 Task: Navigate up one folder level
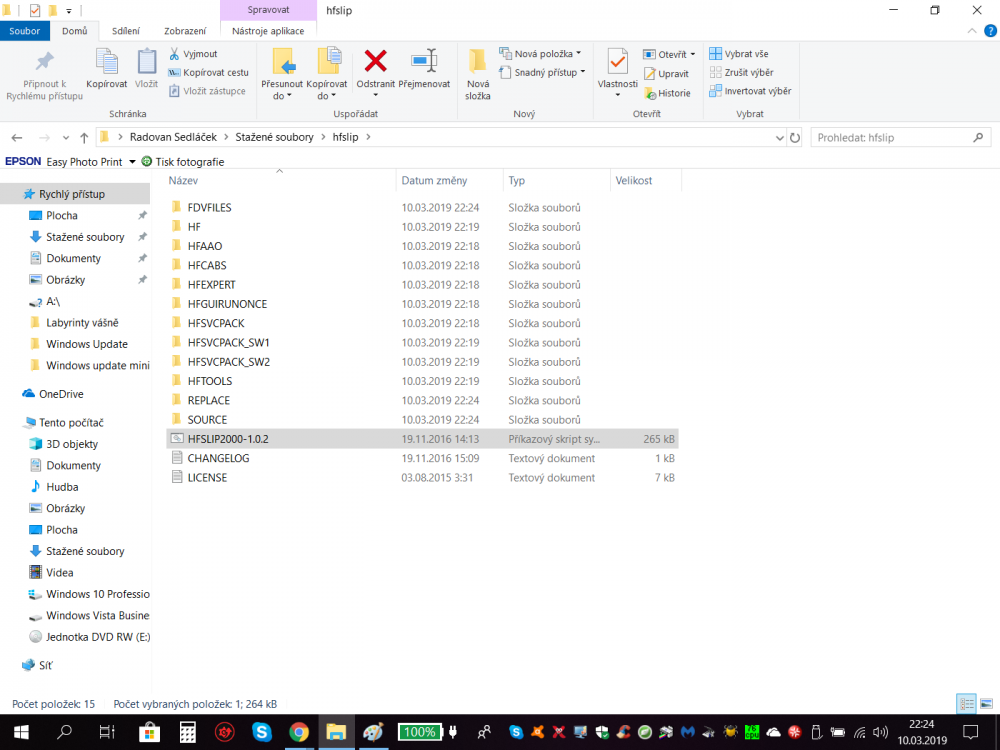pyautogui.click(x=84, y=137)
